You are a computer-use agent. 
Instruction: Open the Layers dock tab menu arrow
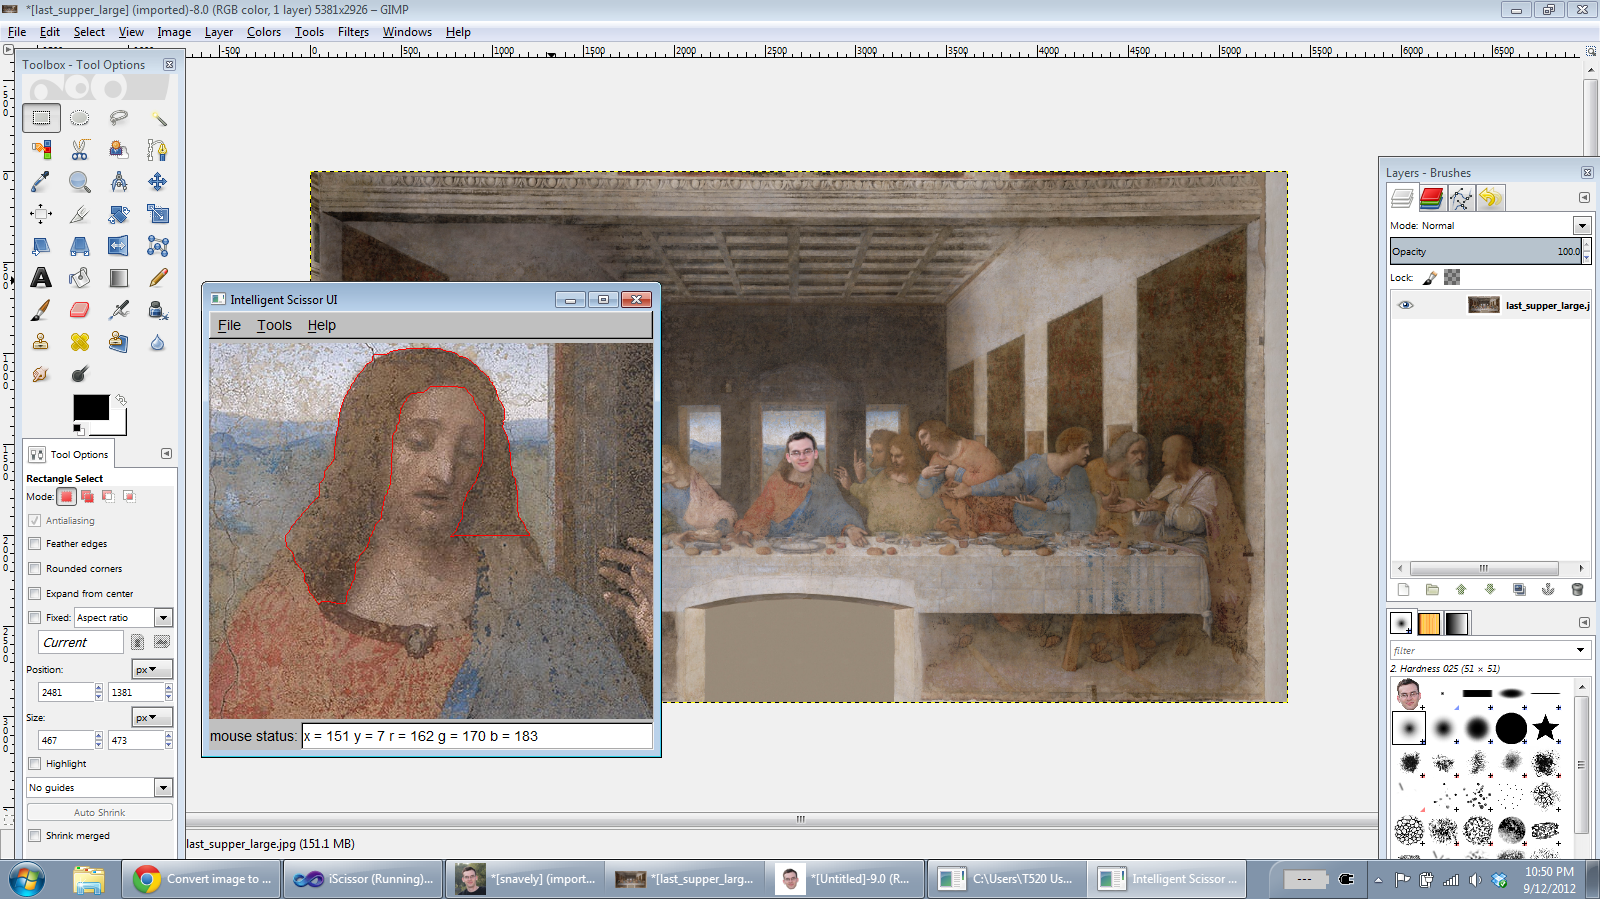(x=1584, y=198)
